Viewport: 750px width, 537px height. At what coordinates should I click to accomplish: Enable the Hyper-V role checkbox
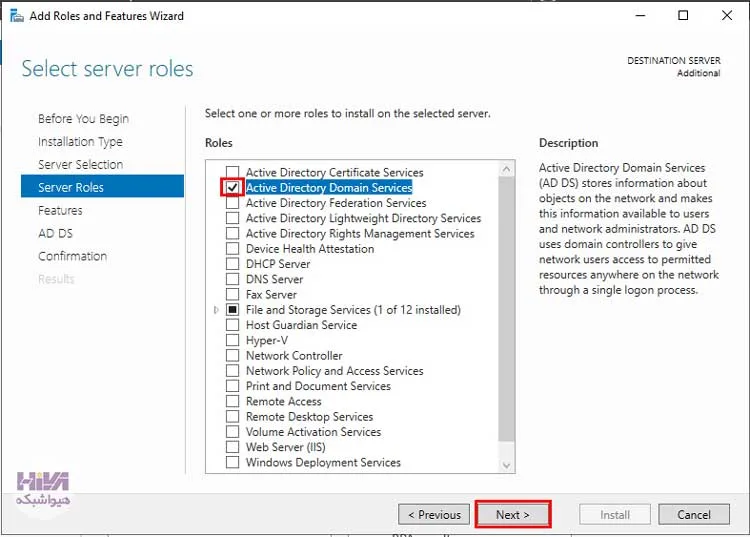[232, 340]
